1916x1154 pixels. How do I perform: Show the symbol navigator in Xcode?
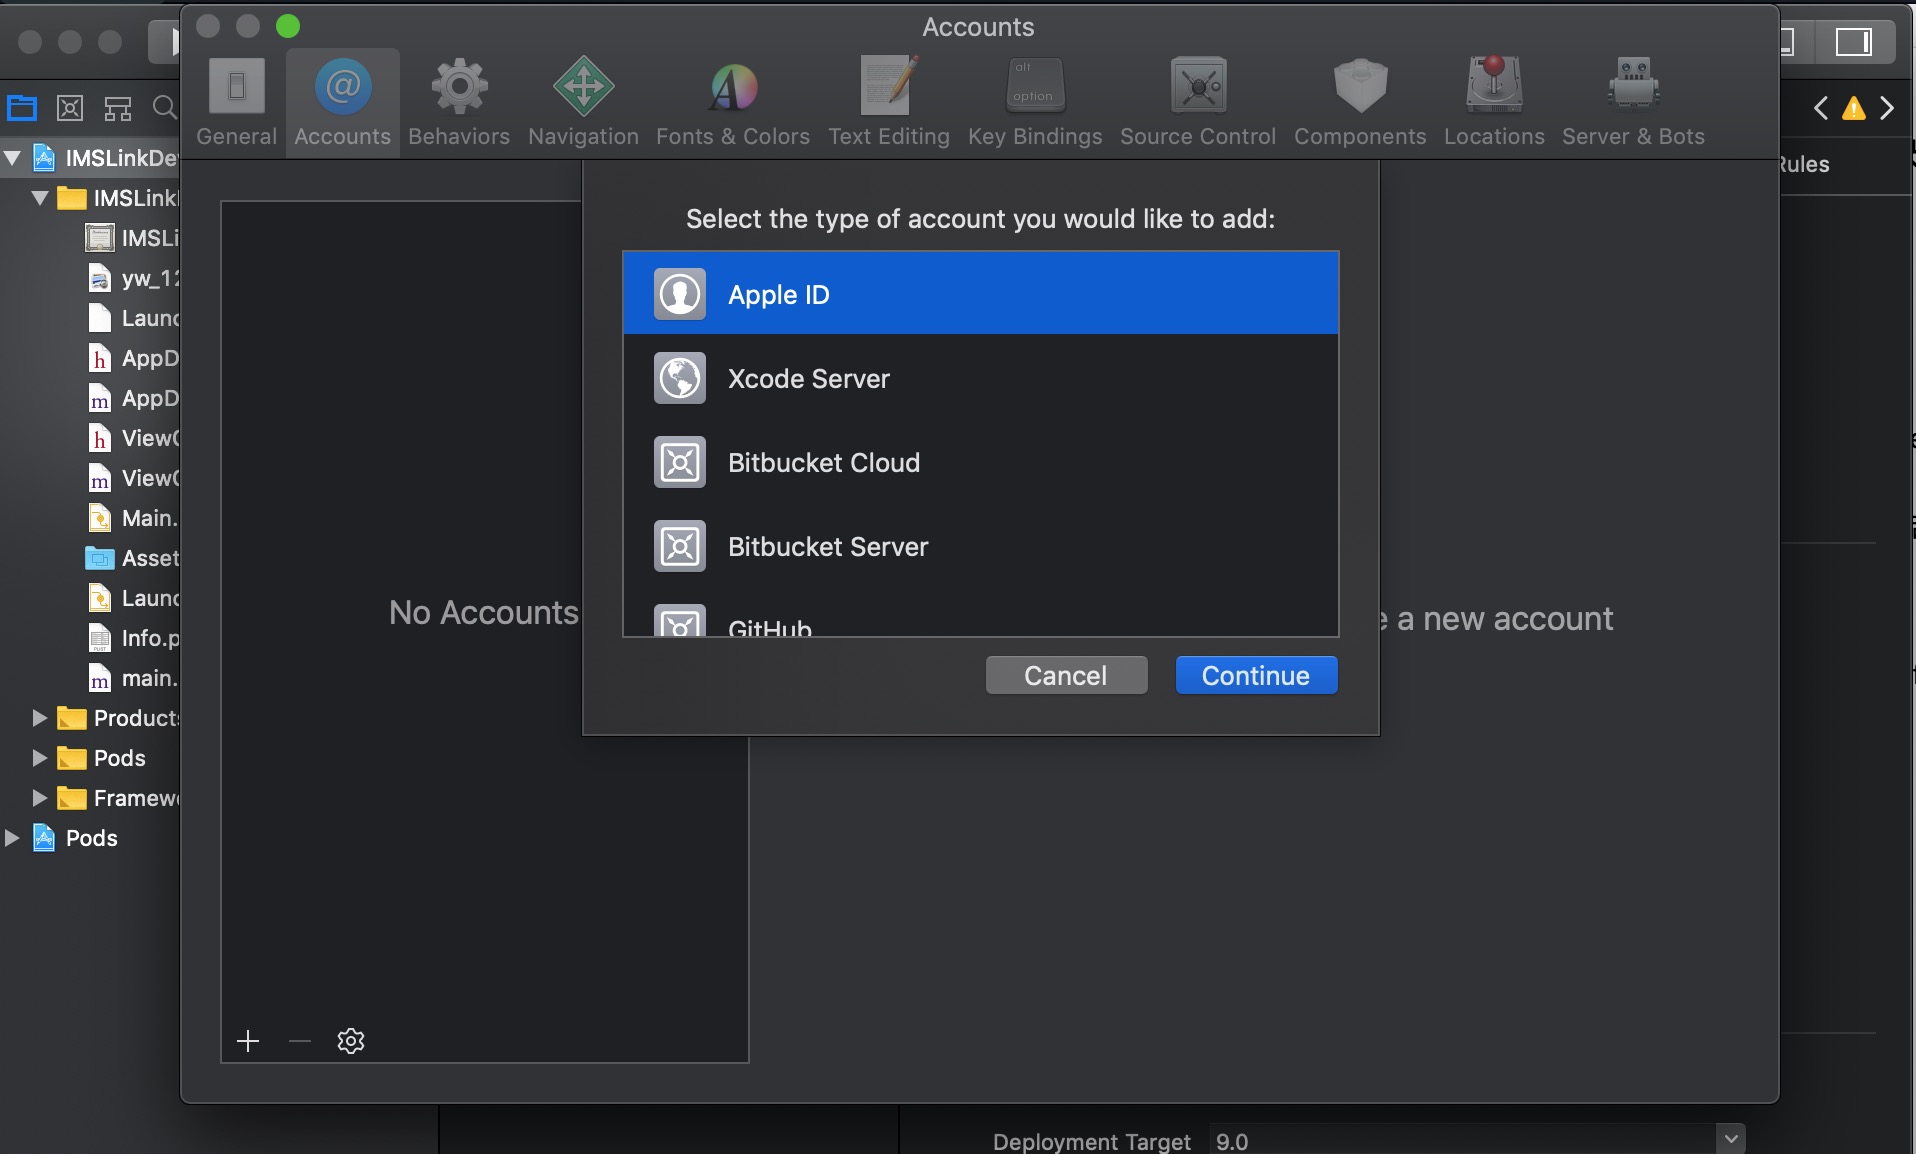point(118,108)
